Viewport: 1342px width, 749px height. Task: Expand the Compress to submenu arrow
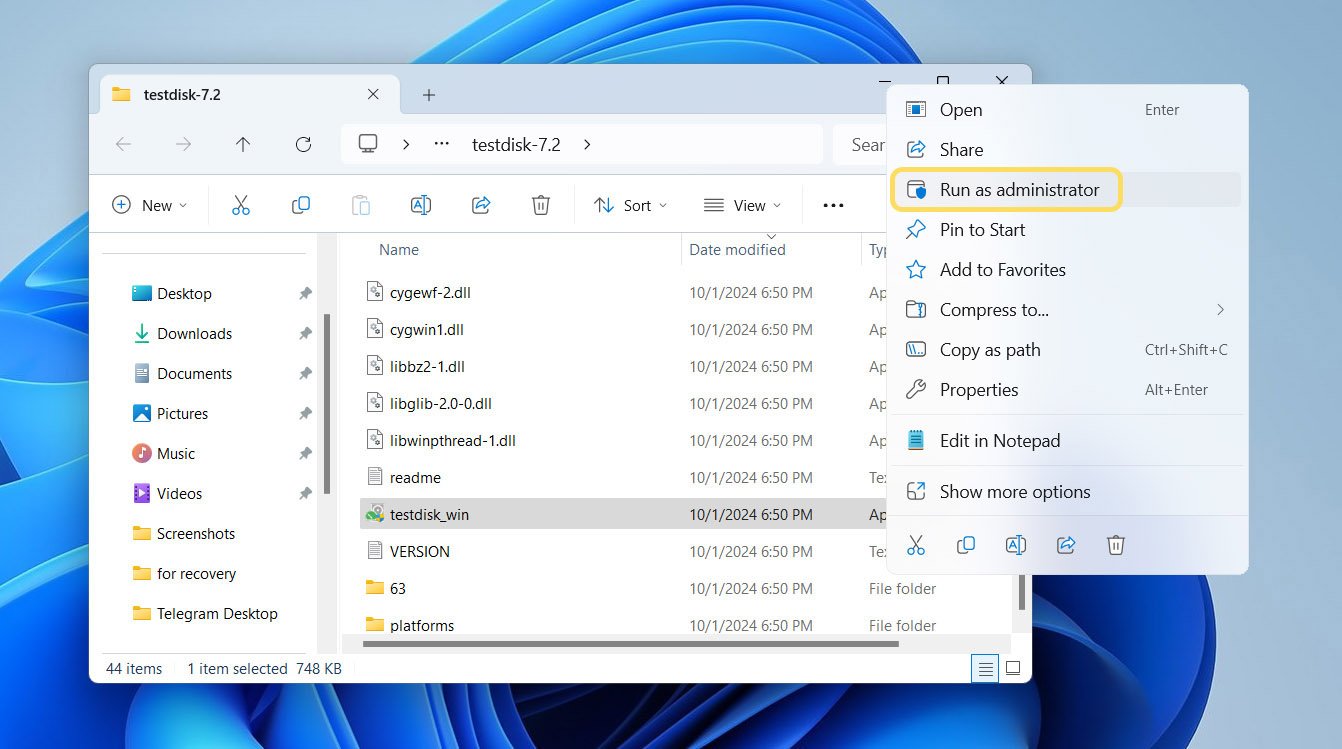pos(1220,310)
